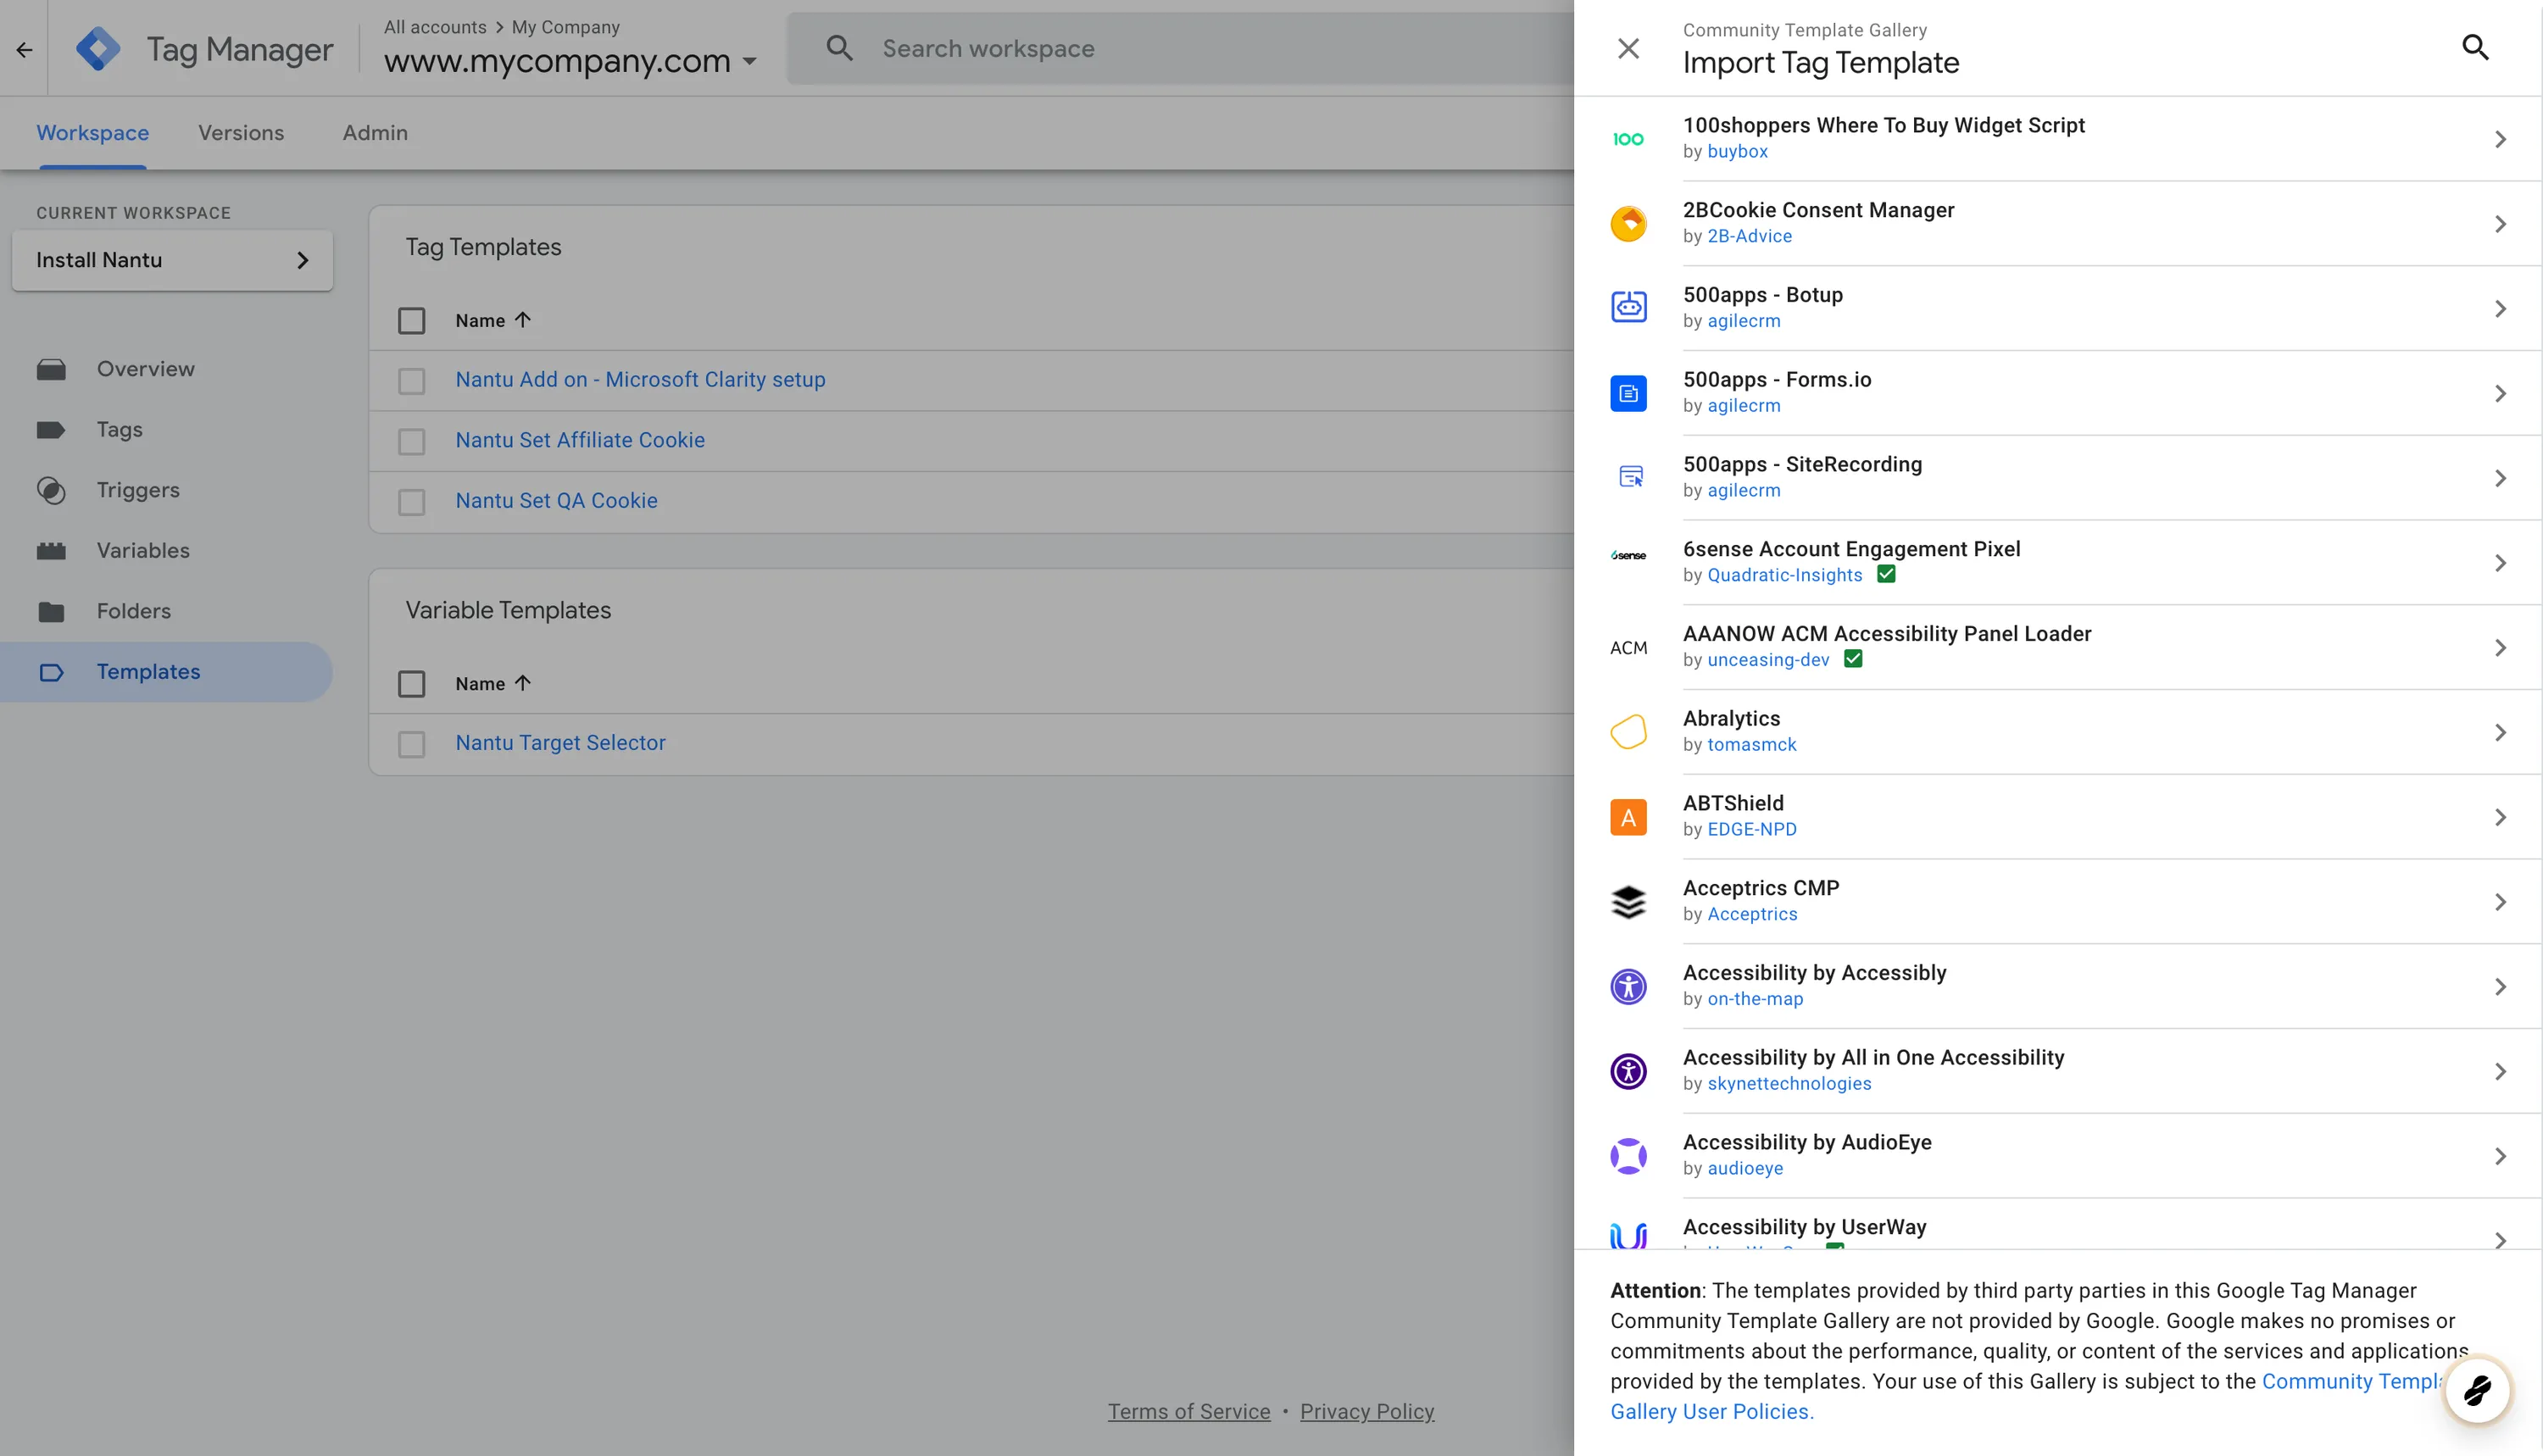Open Templates in the left sidebar
The image size is (2543, 1456).
click(x=166, y=672)
